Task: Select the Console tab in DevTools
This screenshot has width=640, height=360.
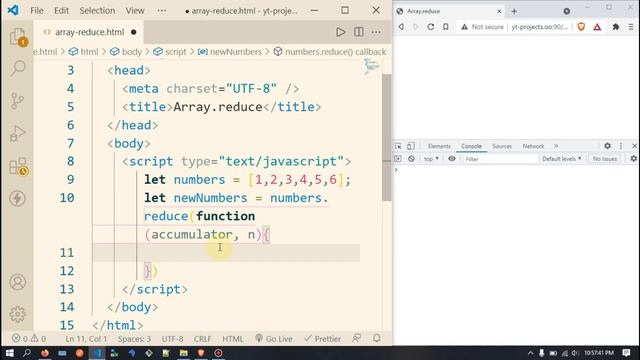Action: (471, 146)
